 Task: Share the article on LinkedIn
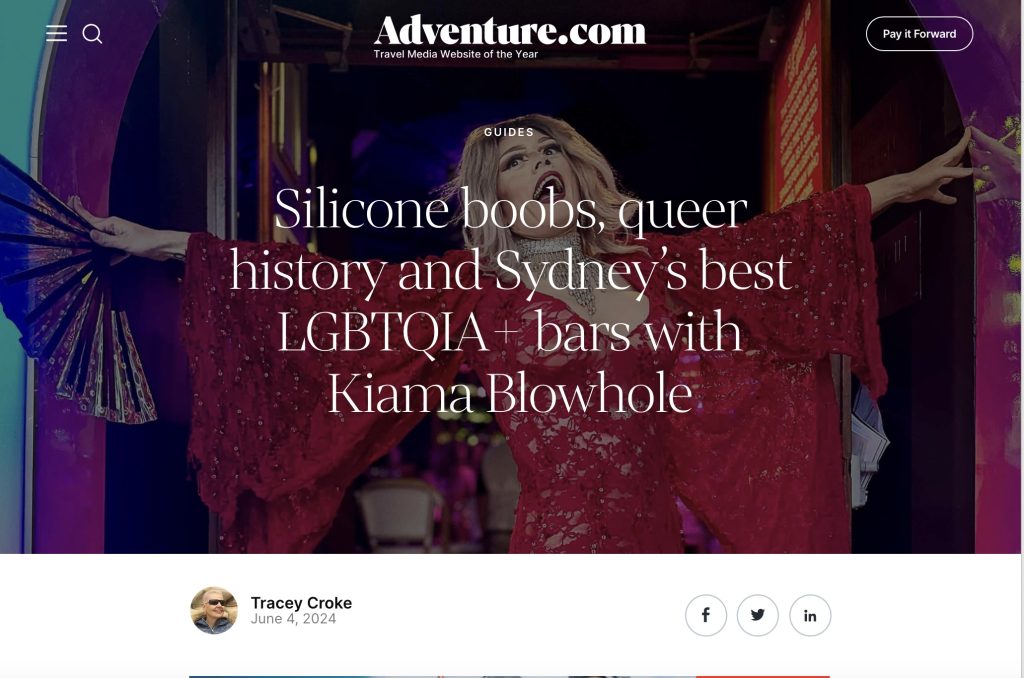[x=810, y=615]
